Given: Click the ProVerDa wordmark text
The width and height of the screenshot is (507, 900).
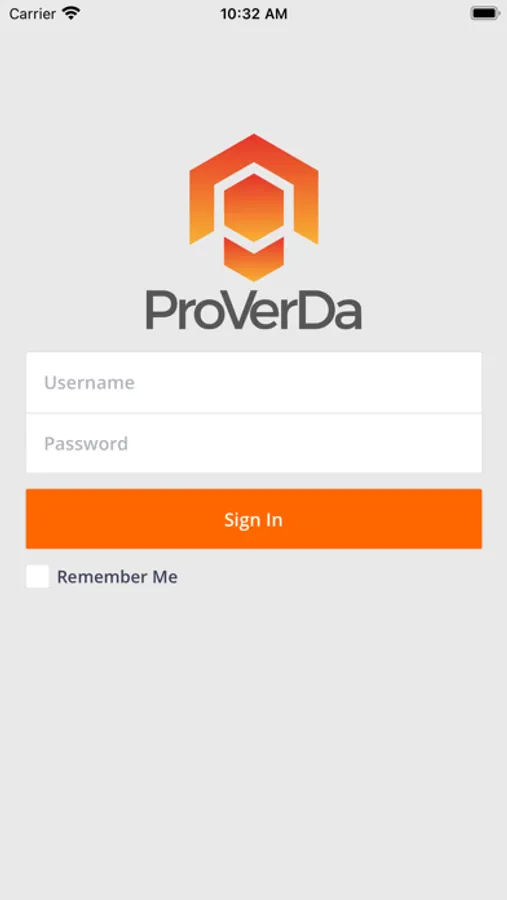Looking at the screenshot, I should click(x=254, y=309).
